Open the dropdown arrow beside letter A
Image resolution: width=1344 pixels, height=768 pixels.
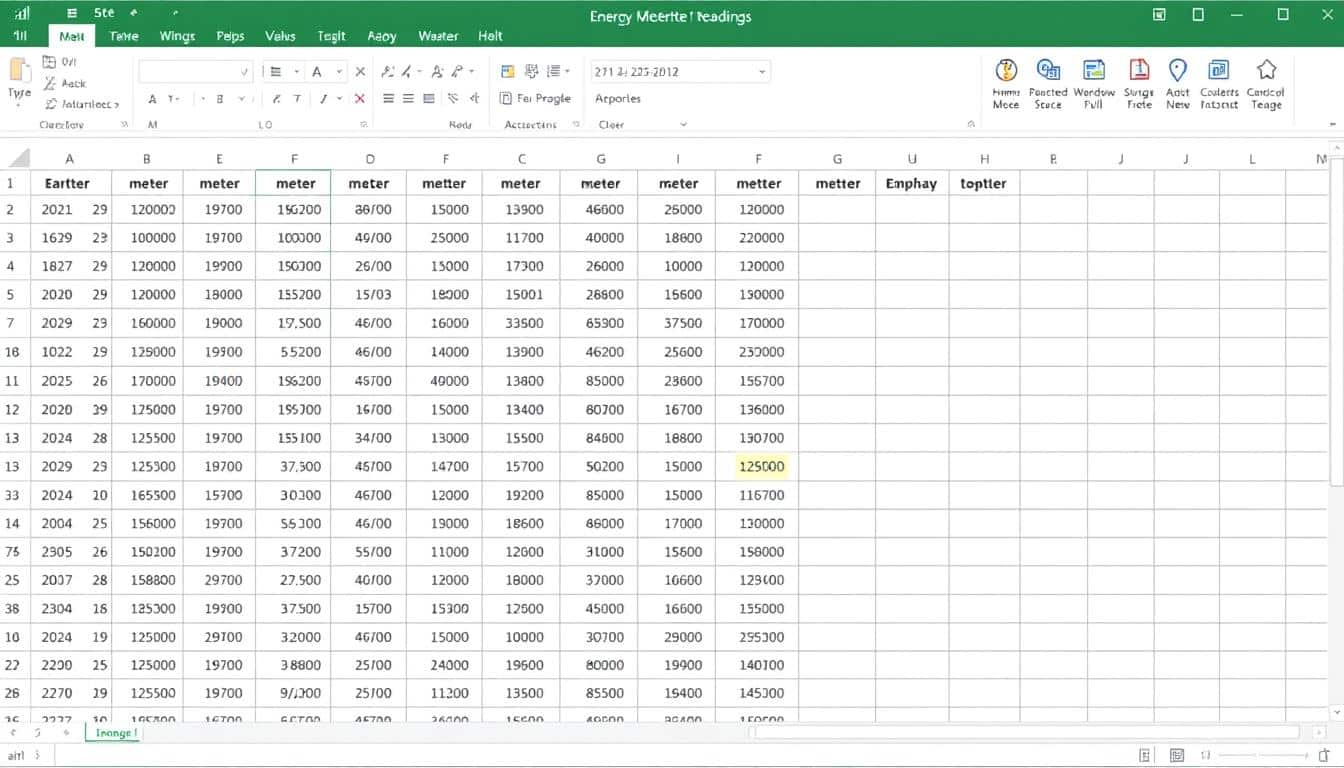[x=340, y=72]
